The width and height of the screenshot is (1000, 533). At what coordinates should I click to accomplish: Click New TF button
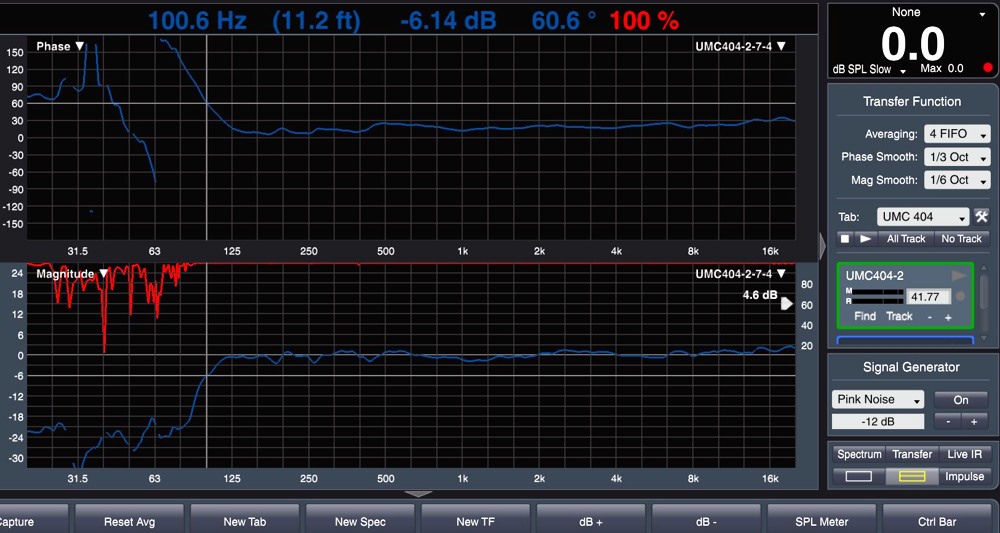coord(476,521)
